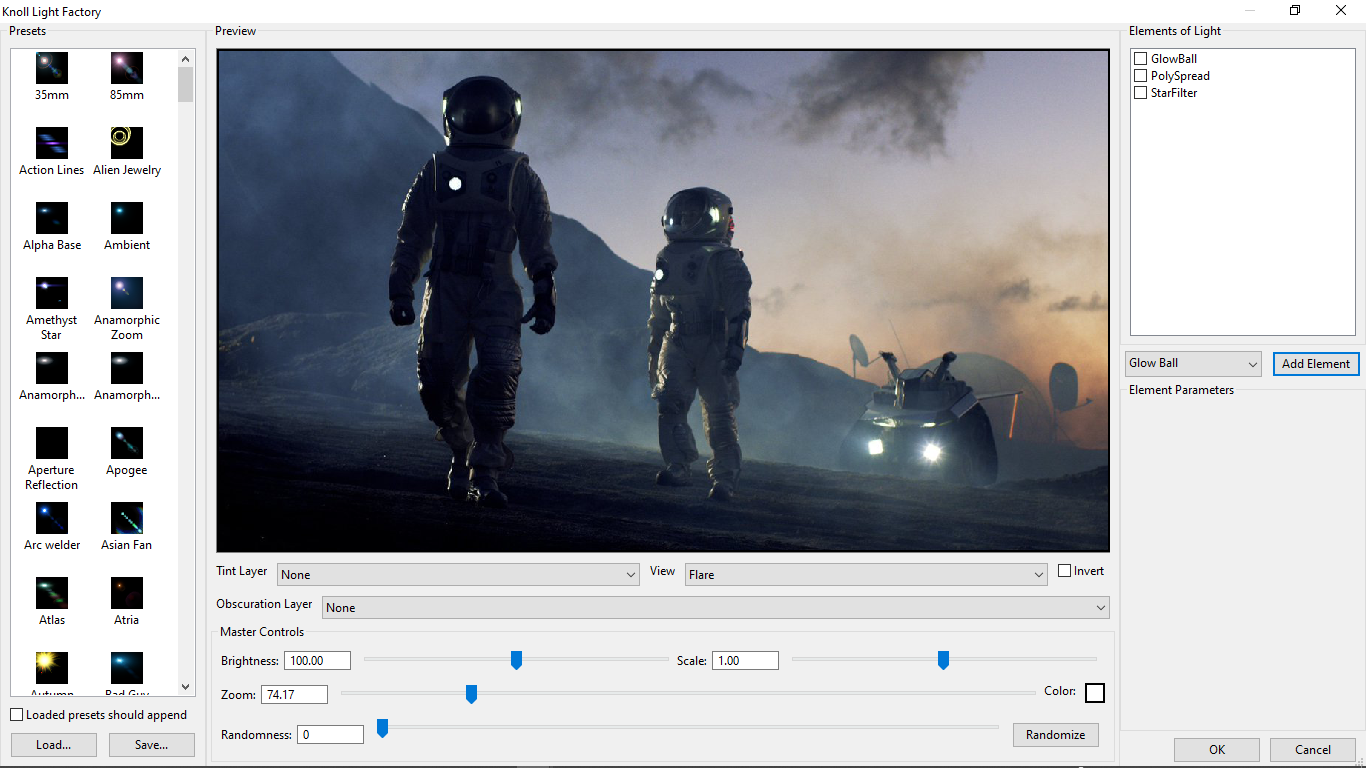
Task: Open the Tint Layer dropdown
Action: (458, 575)
